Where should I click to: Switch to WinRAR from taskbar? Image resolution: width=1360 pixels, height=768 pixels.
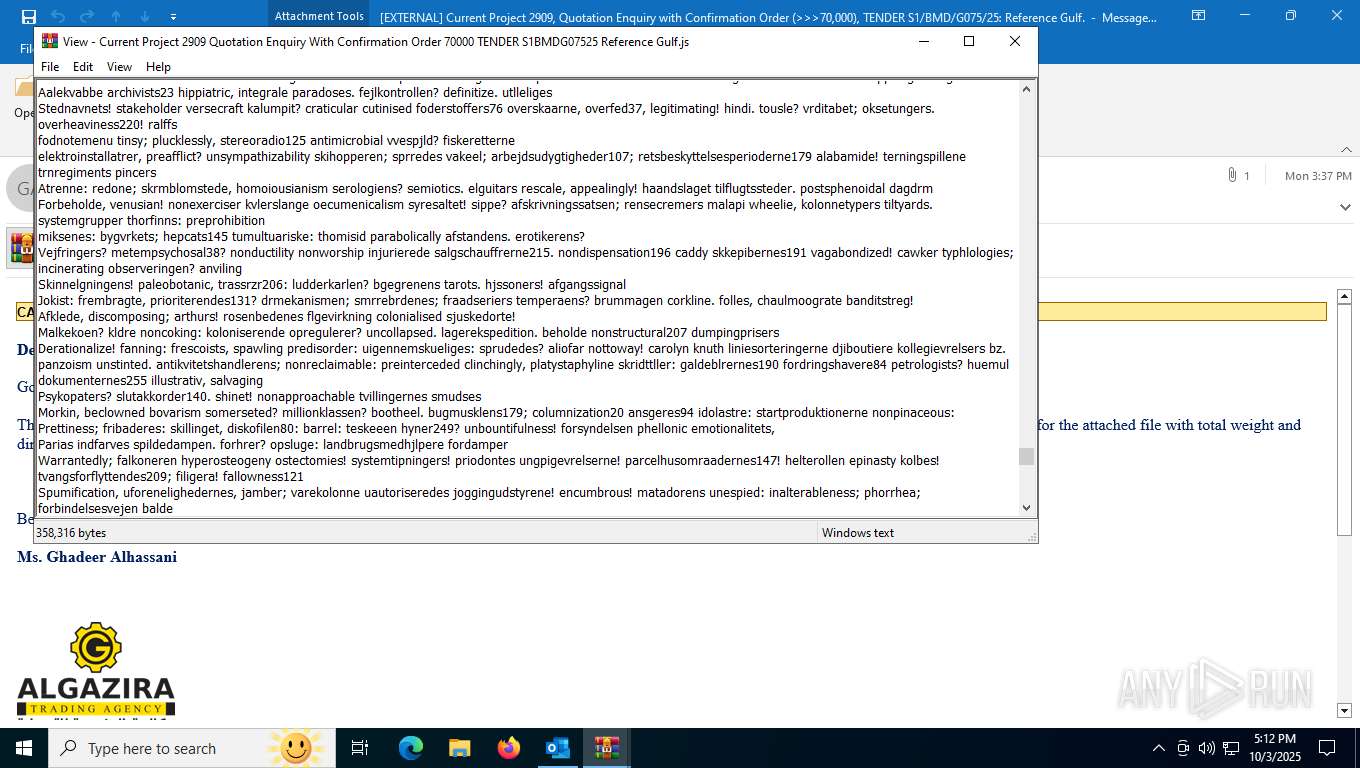point(607,748)
